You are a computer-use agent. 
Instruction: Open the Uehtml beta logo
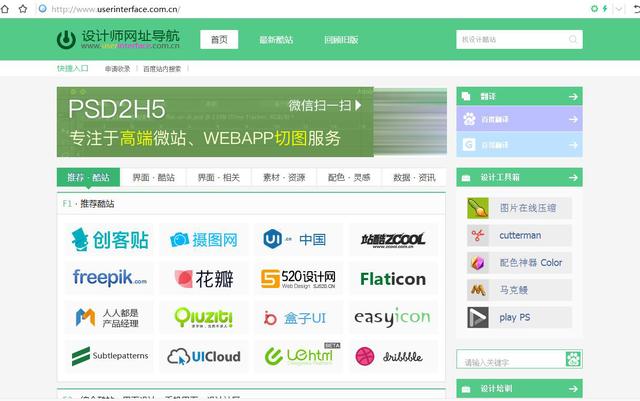(299, 356)
